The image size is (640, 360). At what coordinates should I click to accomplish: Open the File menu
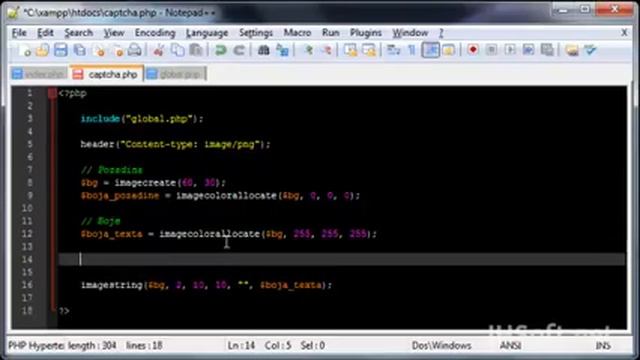19,33
